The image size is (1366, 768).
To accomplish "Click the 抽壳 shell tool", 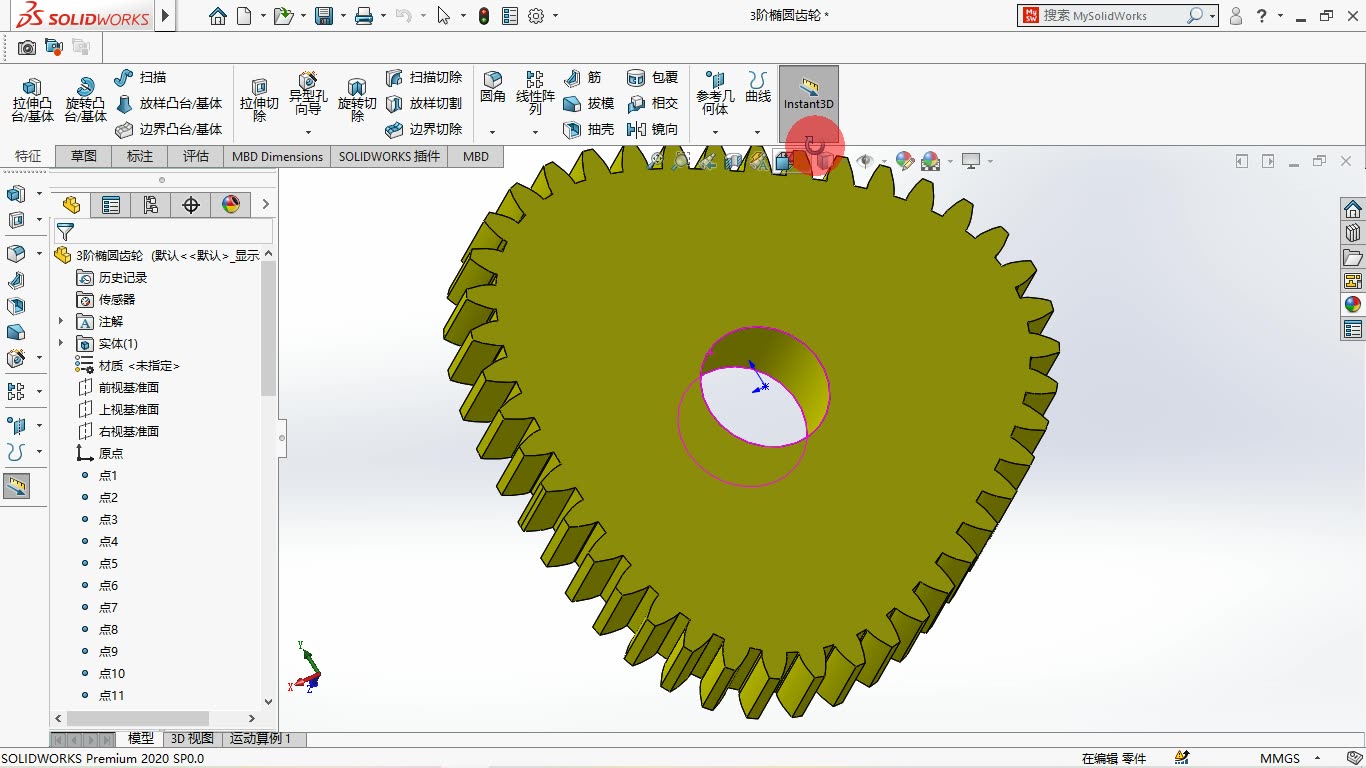I will pyautogui.click(x=588, y=130).
